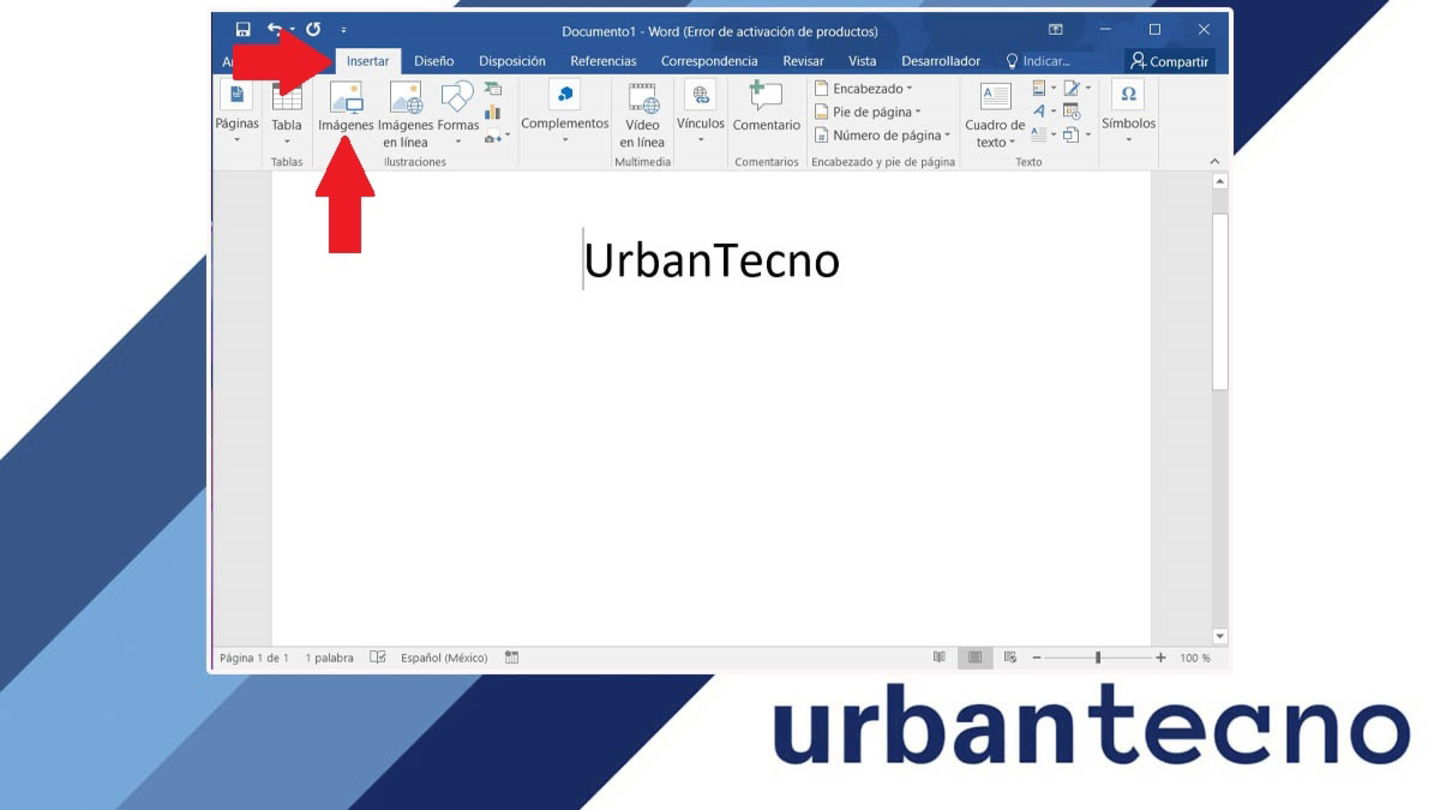Click the 100 % zoom level
Image resolution: width=1440 pixels, height=810 pixels.
pyautogui.click(x=1195, y=658)
